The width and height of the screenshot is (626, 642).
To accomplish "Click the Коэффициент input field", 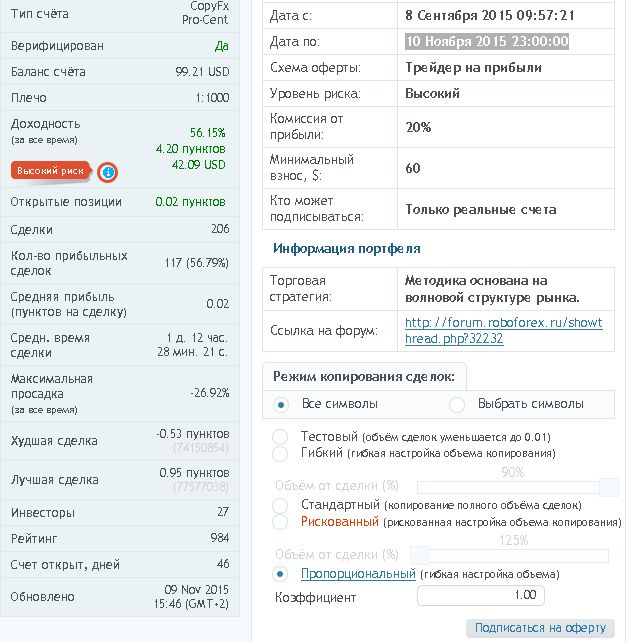I will click(481, 595).
